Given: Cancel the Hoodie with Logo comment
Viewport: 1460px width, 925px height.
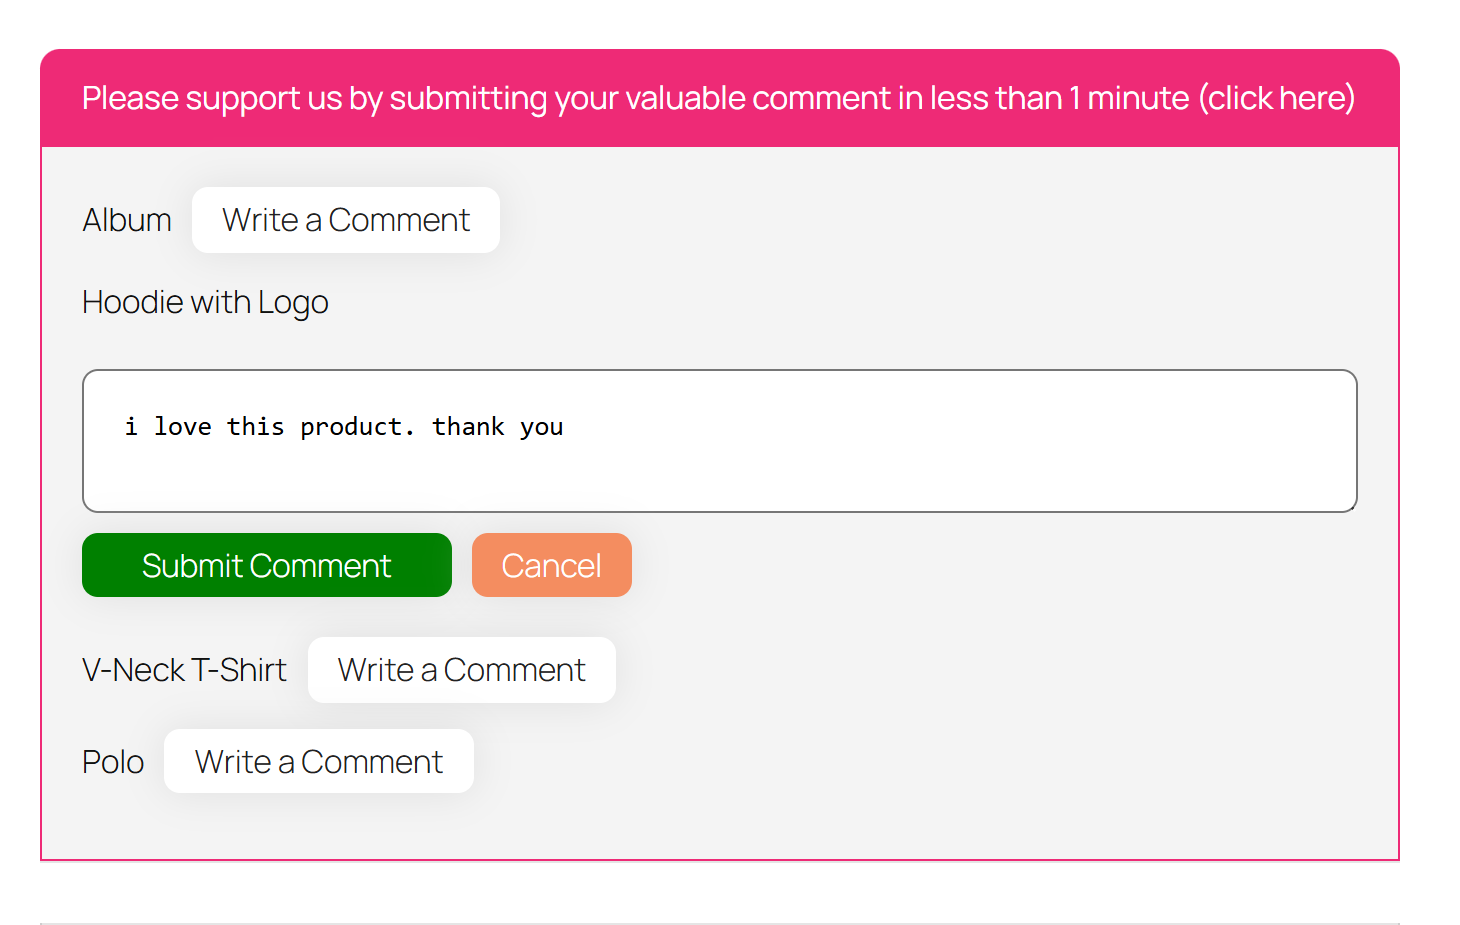Looking at the screenshot, I should [x=551, y=566].
